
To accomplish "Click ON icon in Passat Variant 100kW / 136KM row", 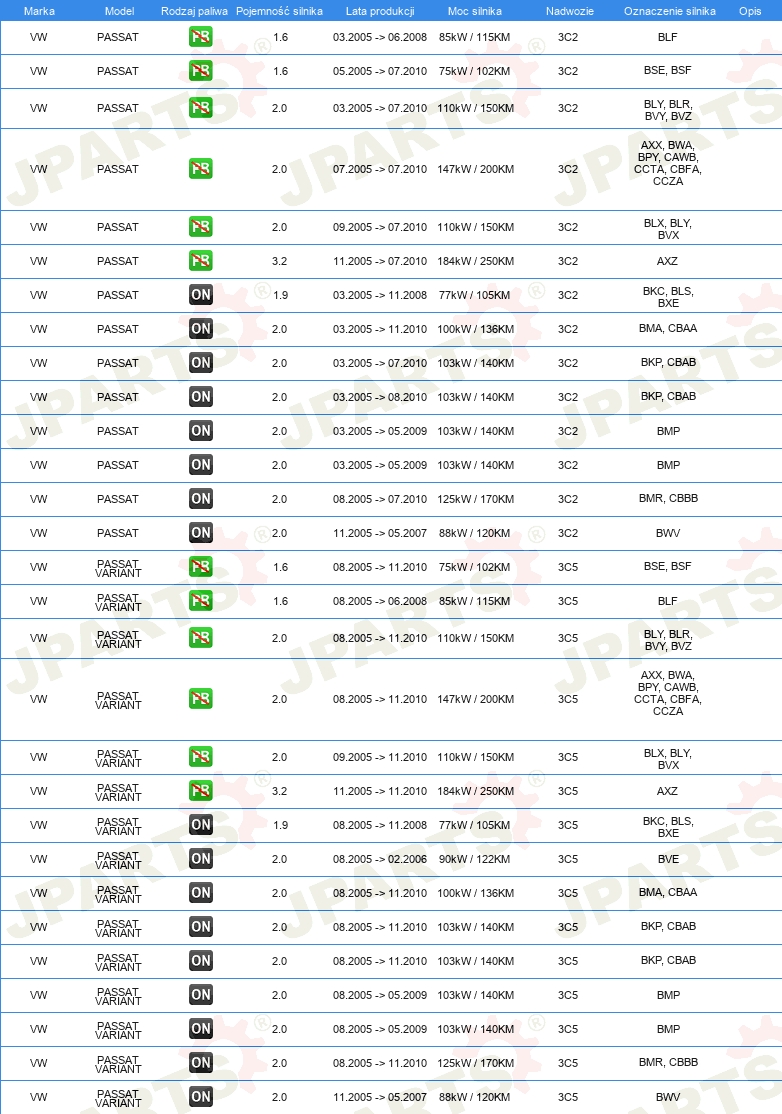I will click(201, 893).
